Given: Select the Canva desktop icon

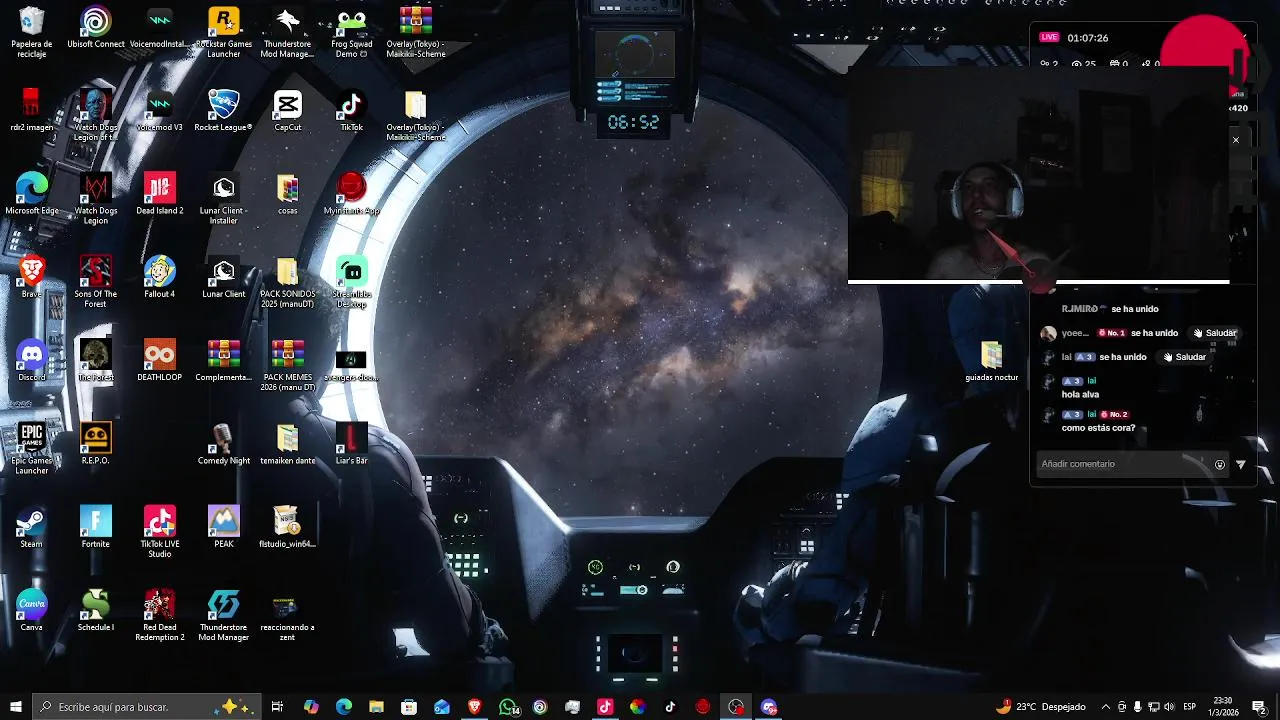Looking at the screenshot, I should pos(32,610).
